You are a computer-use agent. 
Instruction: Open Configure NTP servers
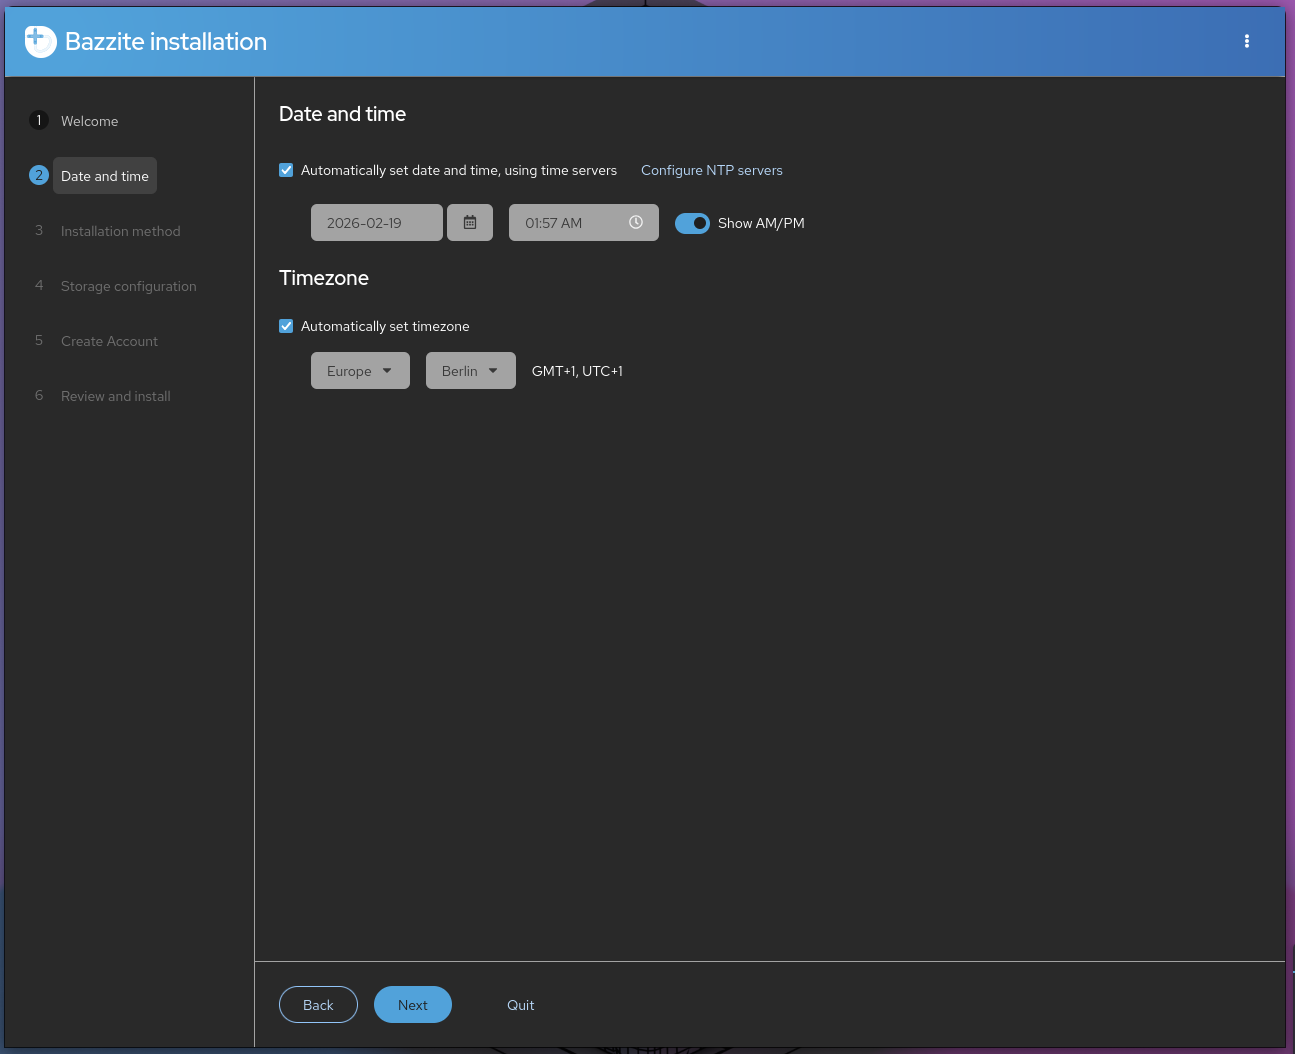(711, 170)
